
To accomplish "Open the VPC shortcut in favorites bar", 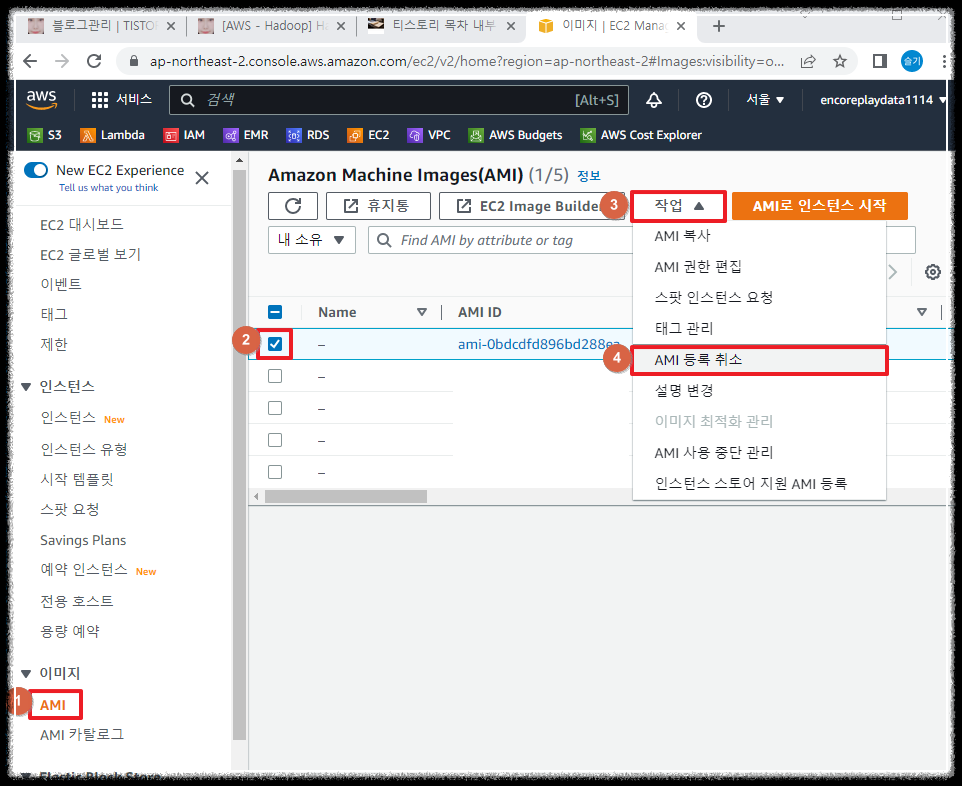I will (x=429, y=135).
